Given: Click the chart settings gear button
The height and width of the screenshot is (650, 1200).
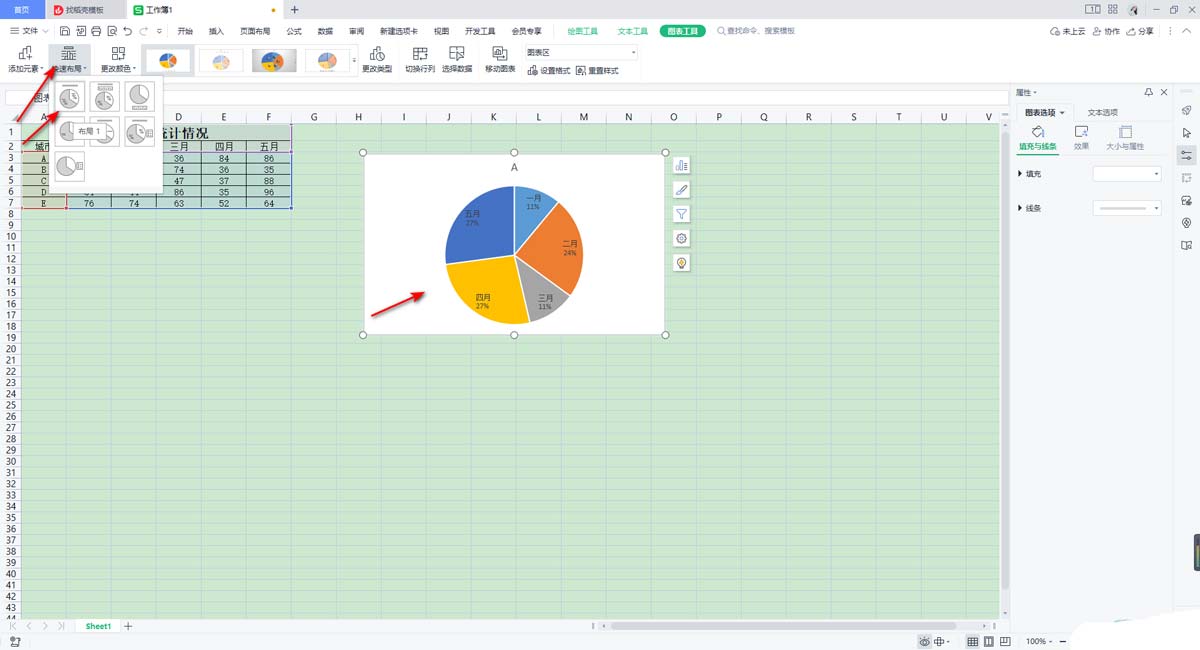Looking at the screenshot, I should pos(682,238).
